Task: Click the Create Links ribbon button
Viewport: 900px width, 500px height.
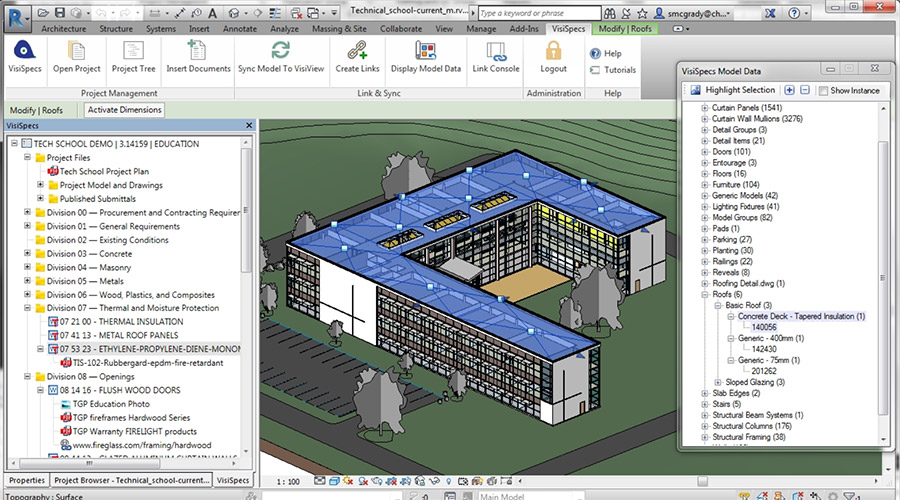Action: [x=357, y=57]
